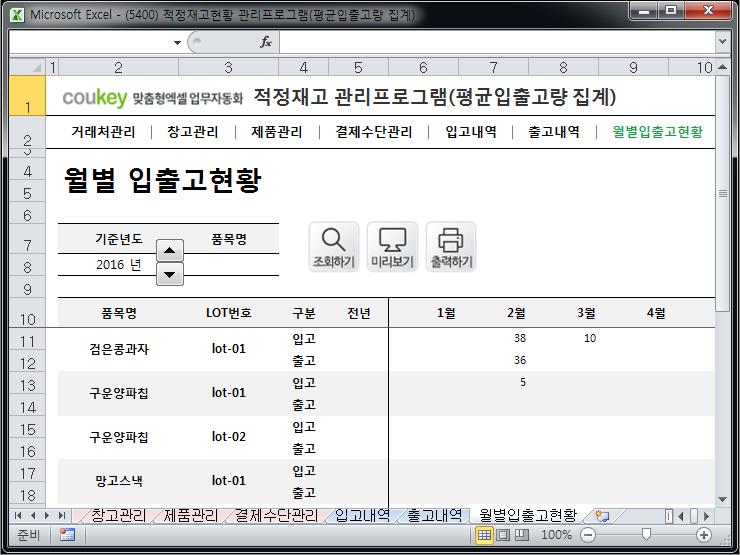The width and height of the screenshot is (740, 555).
Task: Switch to Page Layout view icon
Action: click(x=503, y=535)
